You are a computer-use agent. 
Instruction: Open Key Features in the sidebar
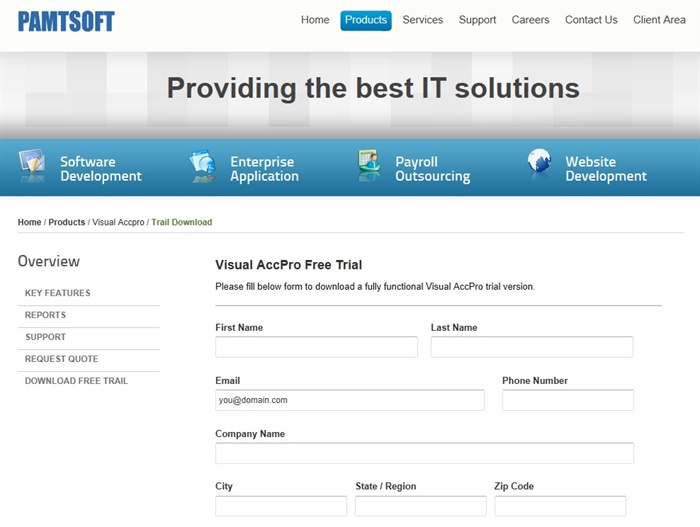(x=58, y=293)
